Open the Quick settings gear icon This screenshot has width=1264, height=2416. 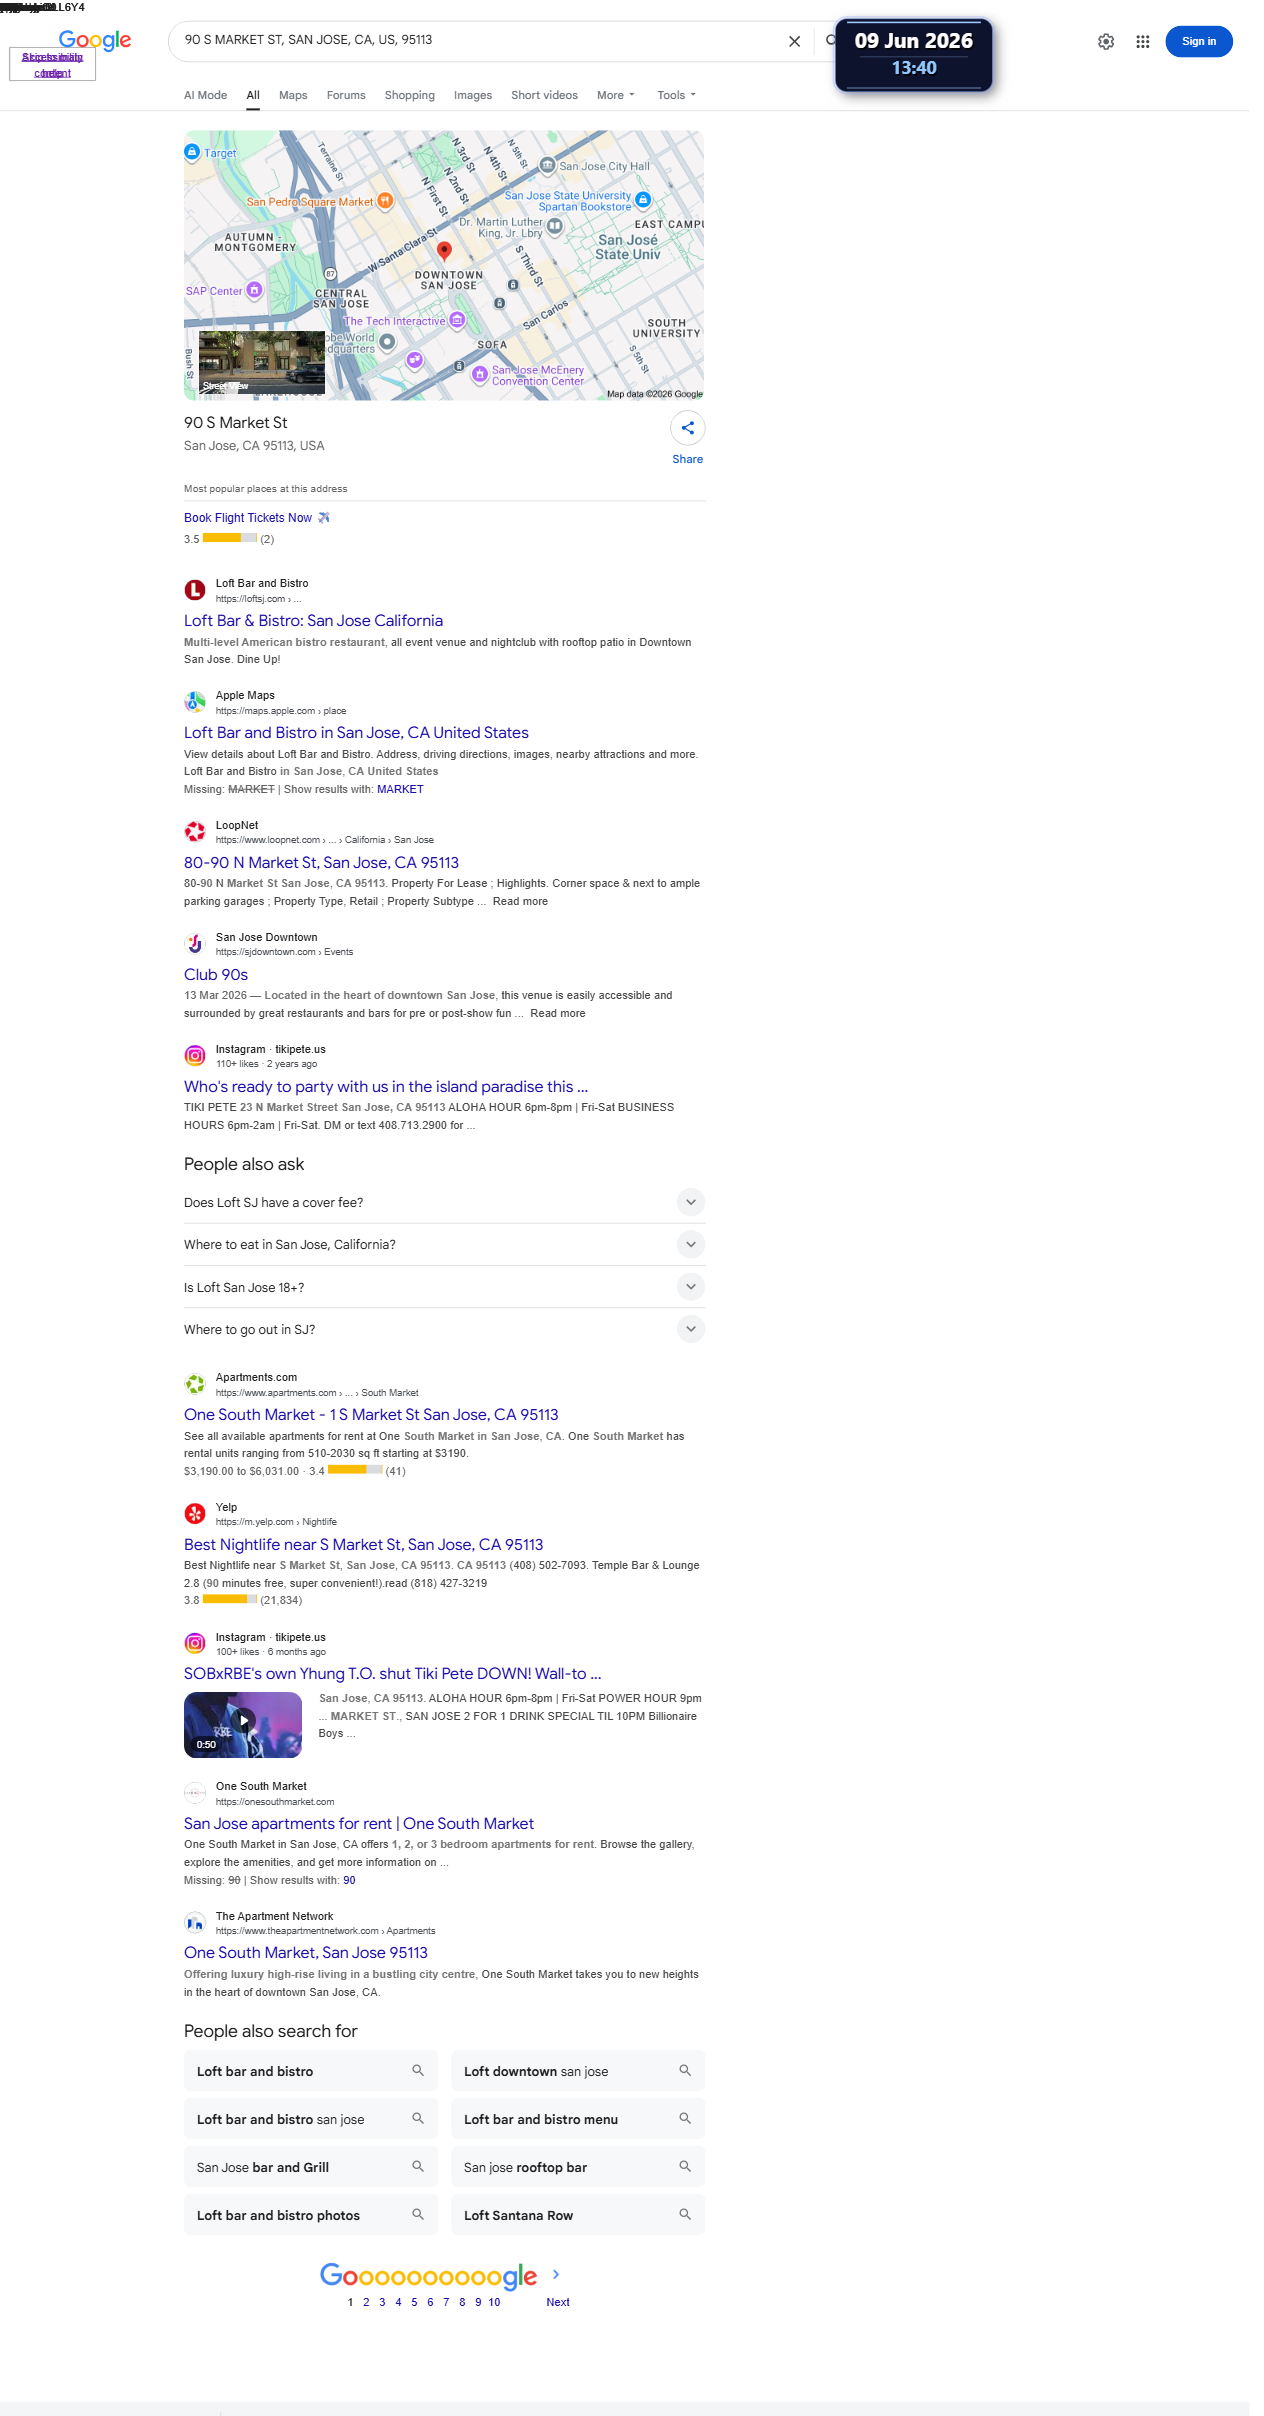click(x=1106, y=42)
